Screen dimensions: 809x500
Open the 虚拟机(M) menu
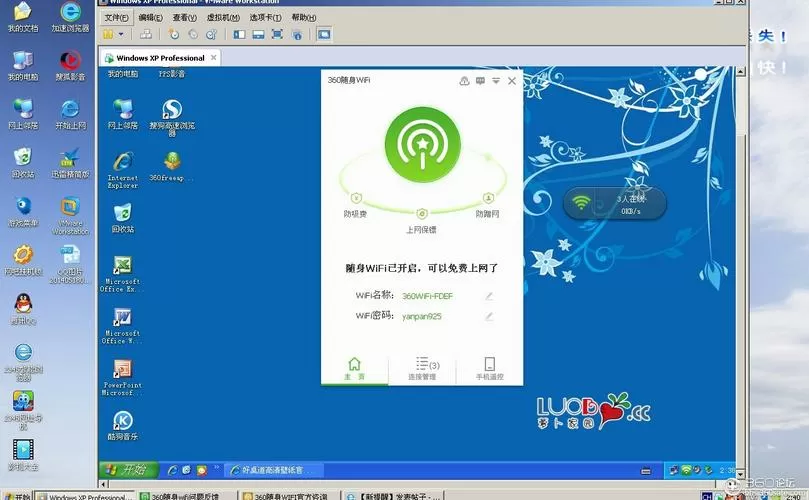(223, 18)
